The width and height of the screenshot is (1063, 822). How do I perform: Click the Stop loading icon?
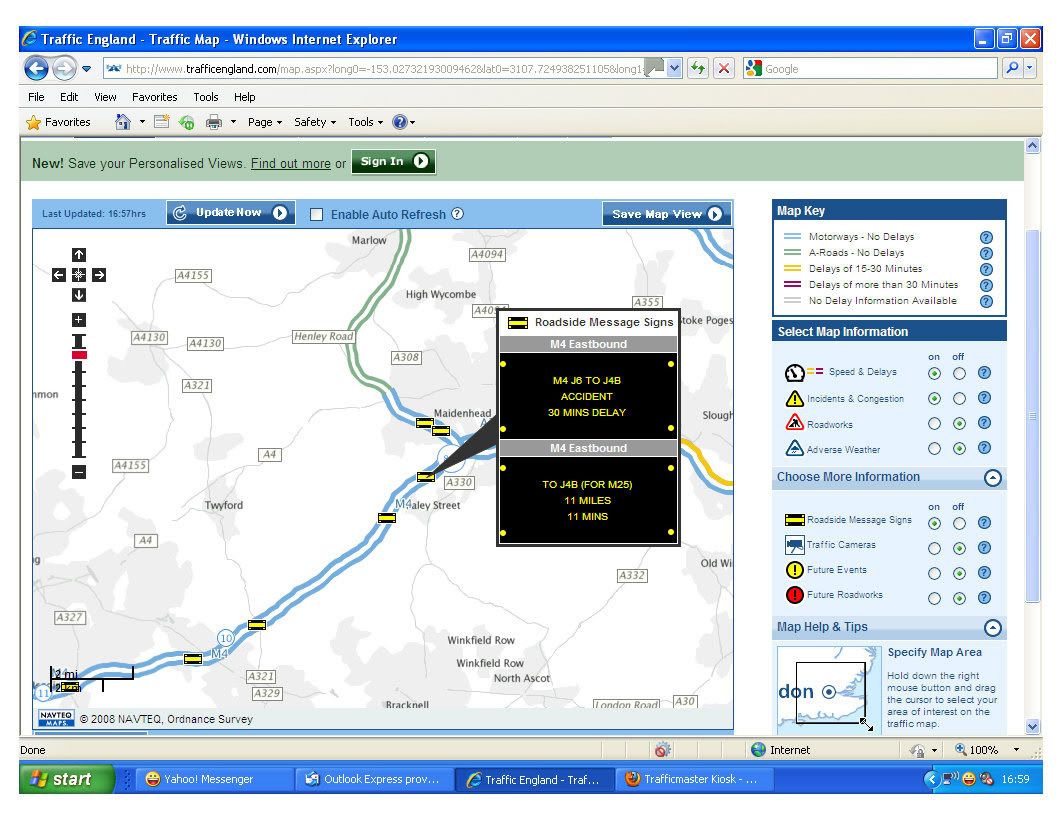[x=724, y=68]
